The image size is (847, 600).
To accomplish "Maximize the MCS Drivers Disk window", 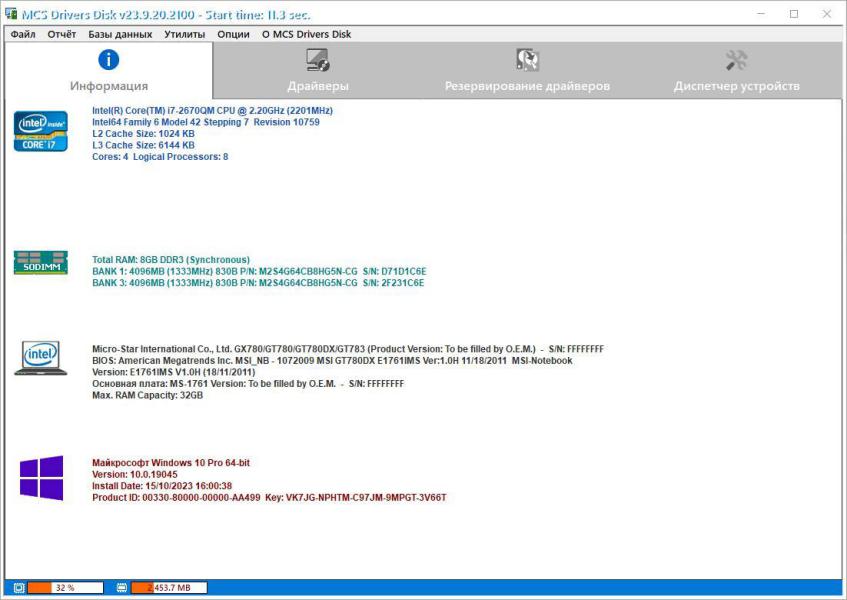I will point(794,14).
